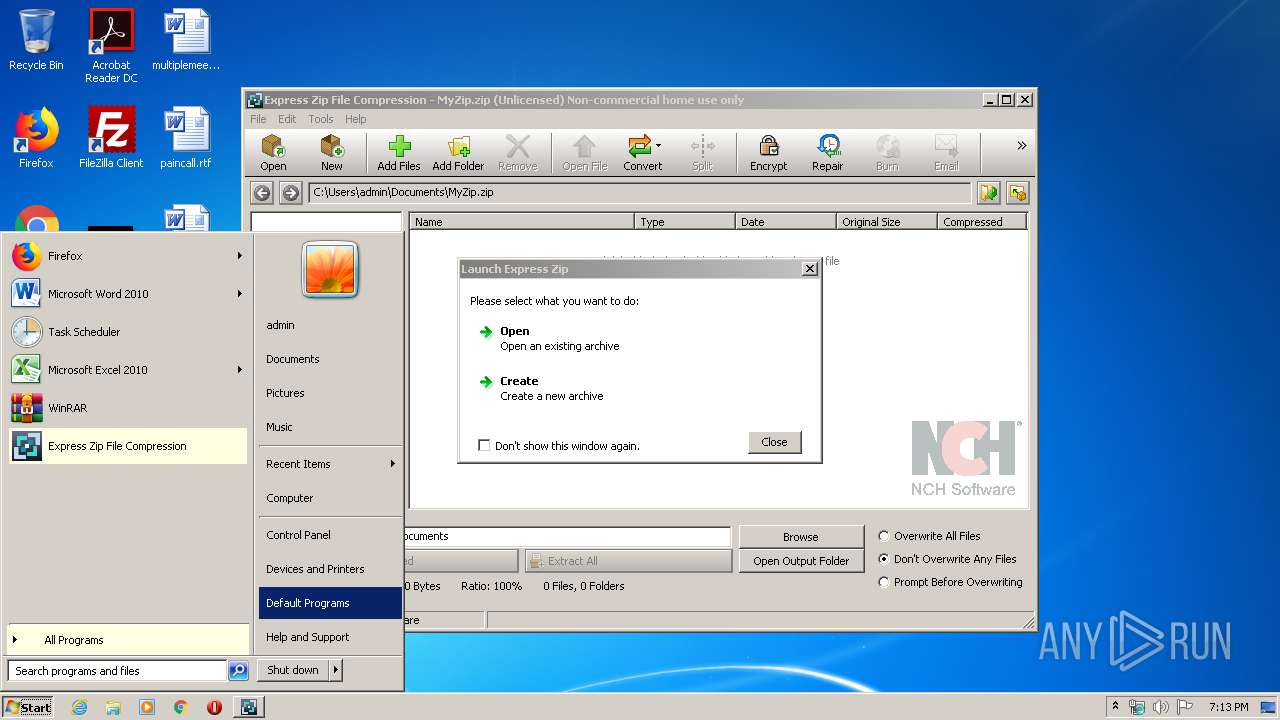Viewport: 1280px width, 720px height.
Task: Open the Acrobat Reader DC desktop shortcut
Action: coord(111,46)
